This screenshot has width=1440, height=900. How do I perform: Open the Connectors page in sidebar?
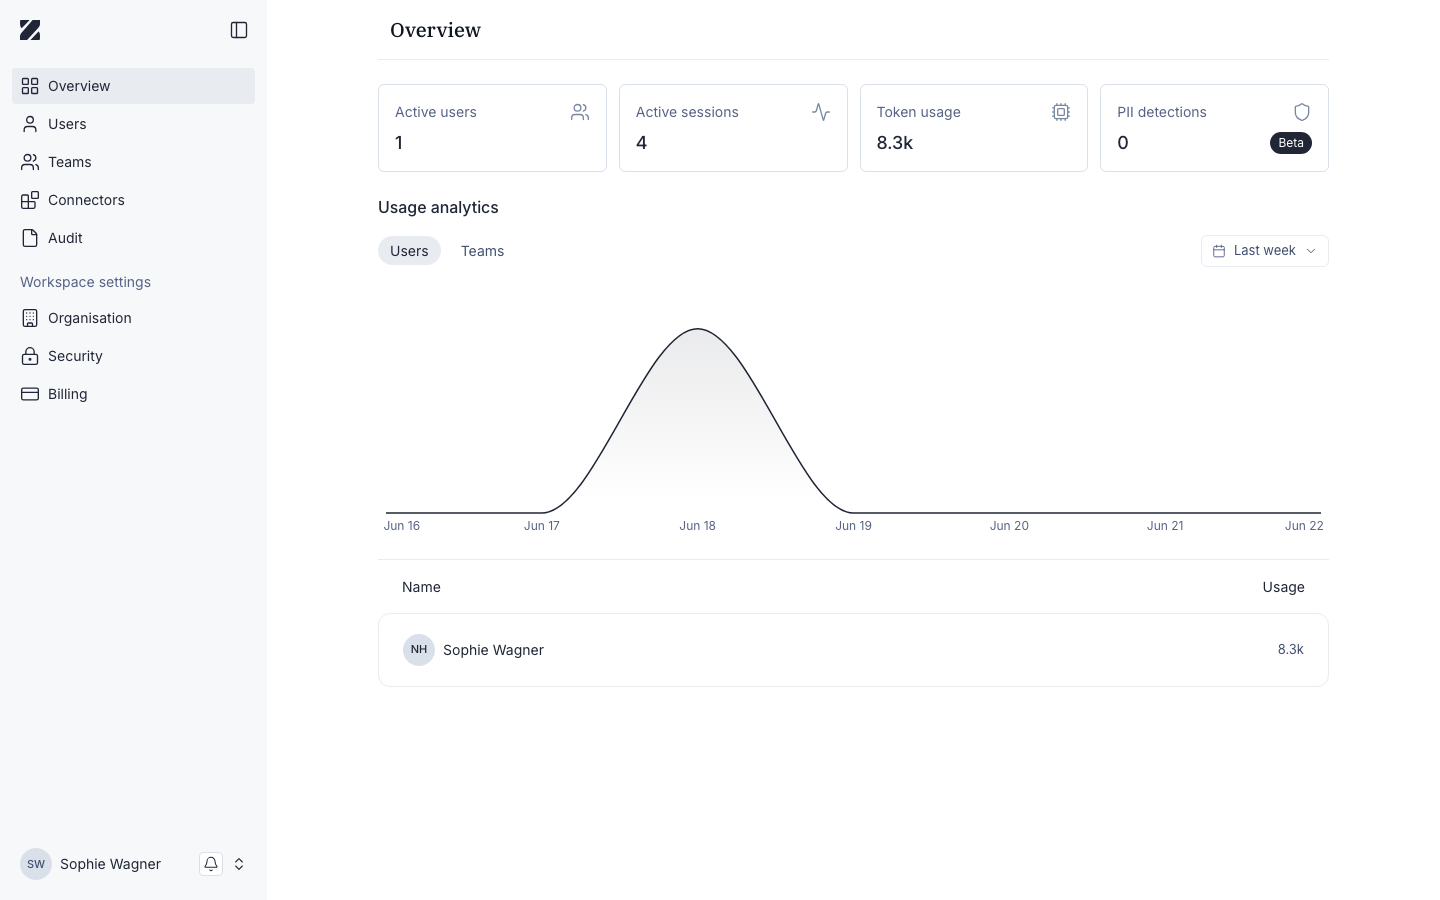click(133, 200)
